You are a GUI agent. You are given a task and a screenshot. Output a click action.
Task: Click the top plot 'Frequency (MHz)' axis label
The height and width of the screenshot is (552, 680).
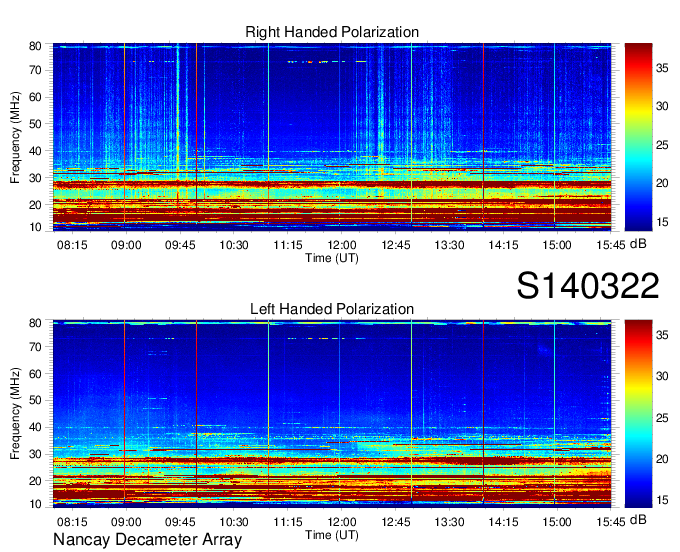click(x=15, y=137)
